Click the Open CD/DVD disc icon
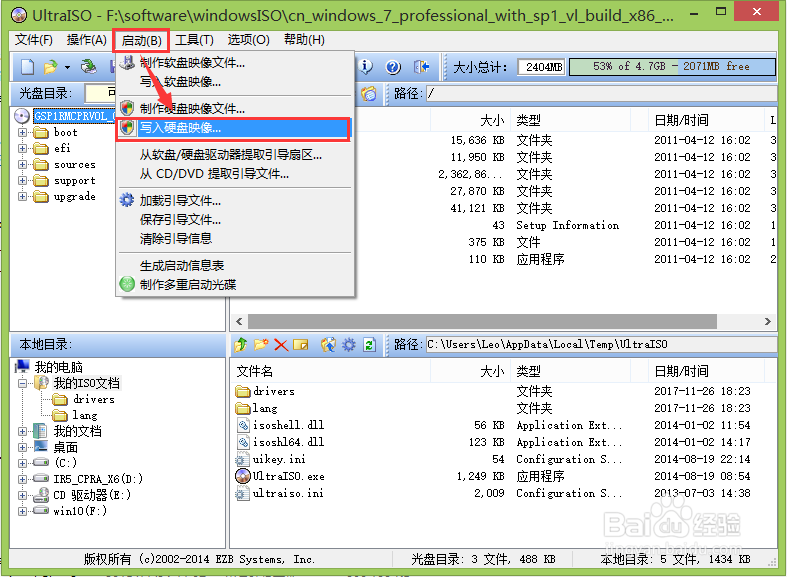The width and height of the screenshot is (787, 577). point(89,66)
